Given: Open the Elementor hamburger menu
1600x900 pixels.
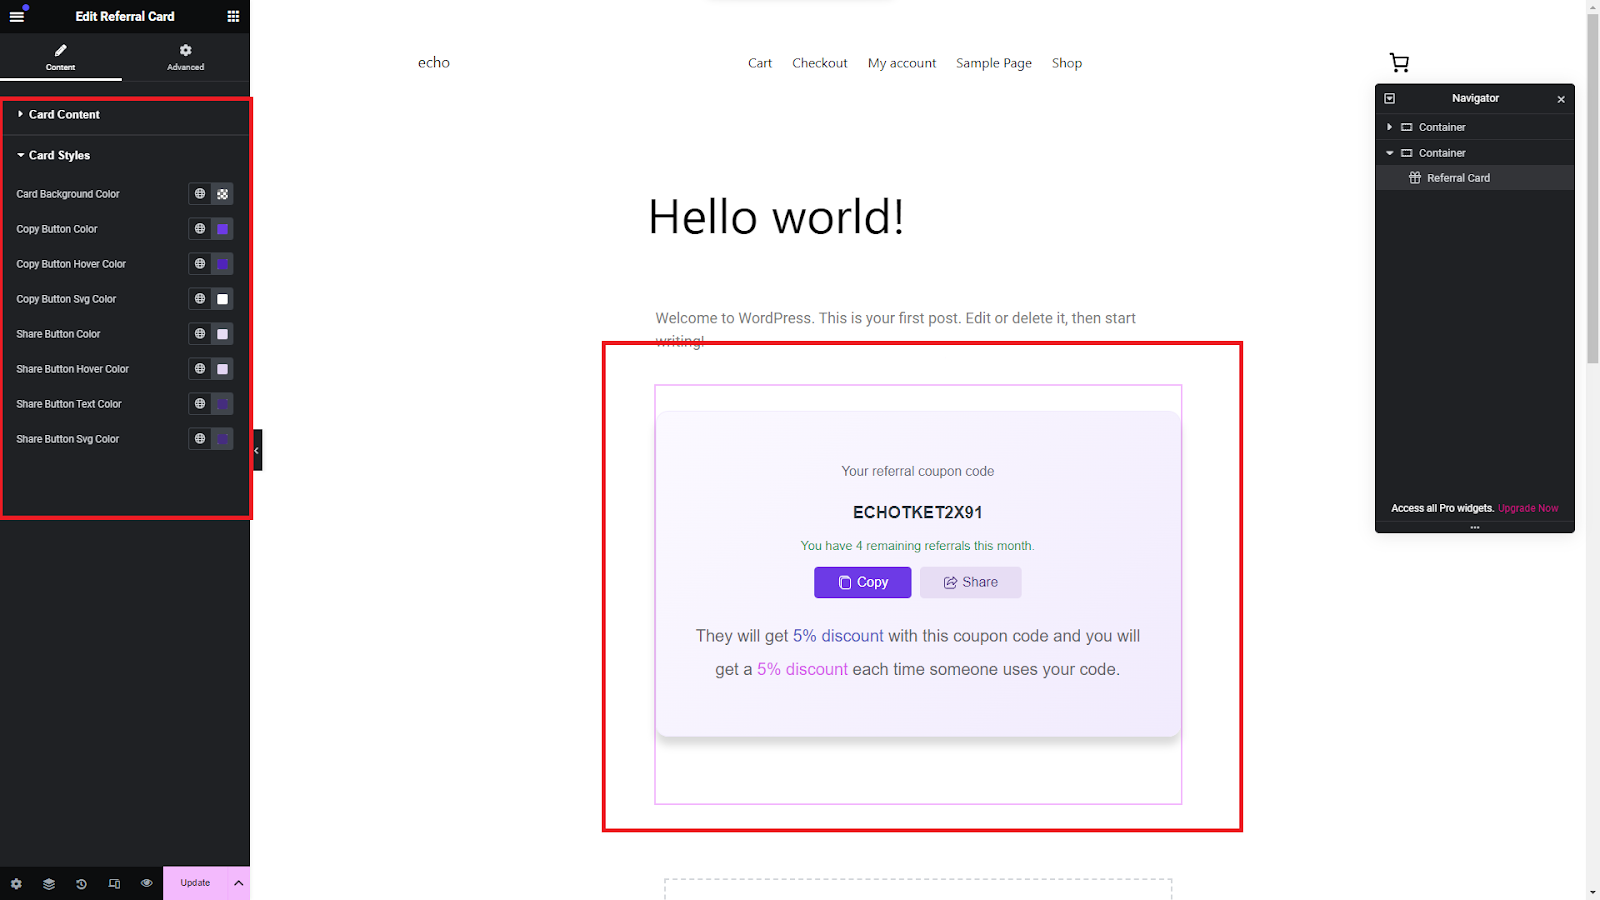Looking at the screenshot, I should click(x=16, y=16).
